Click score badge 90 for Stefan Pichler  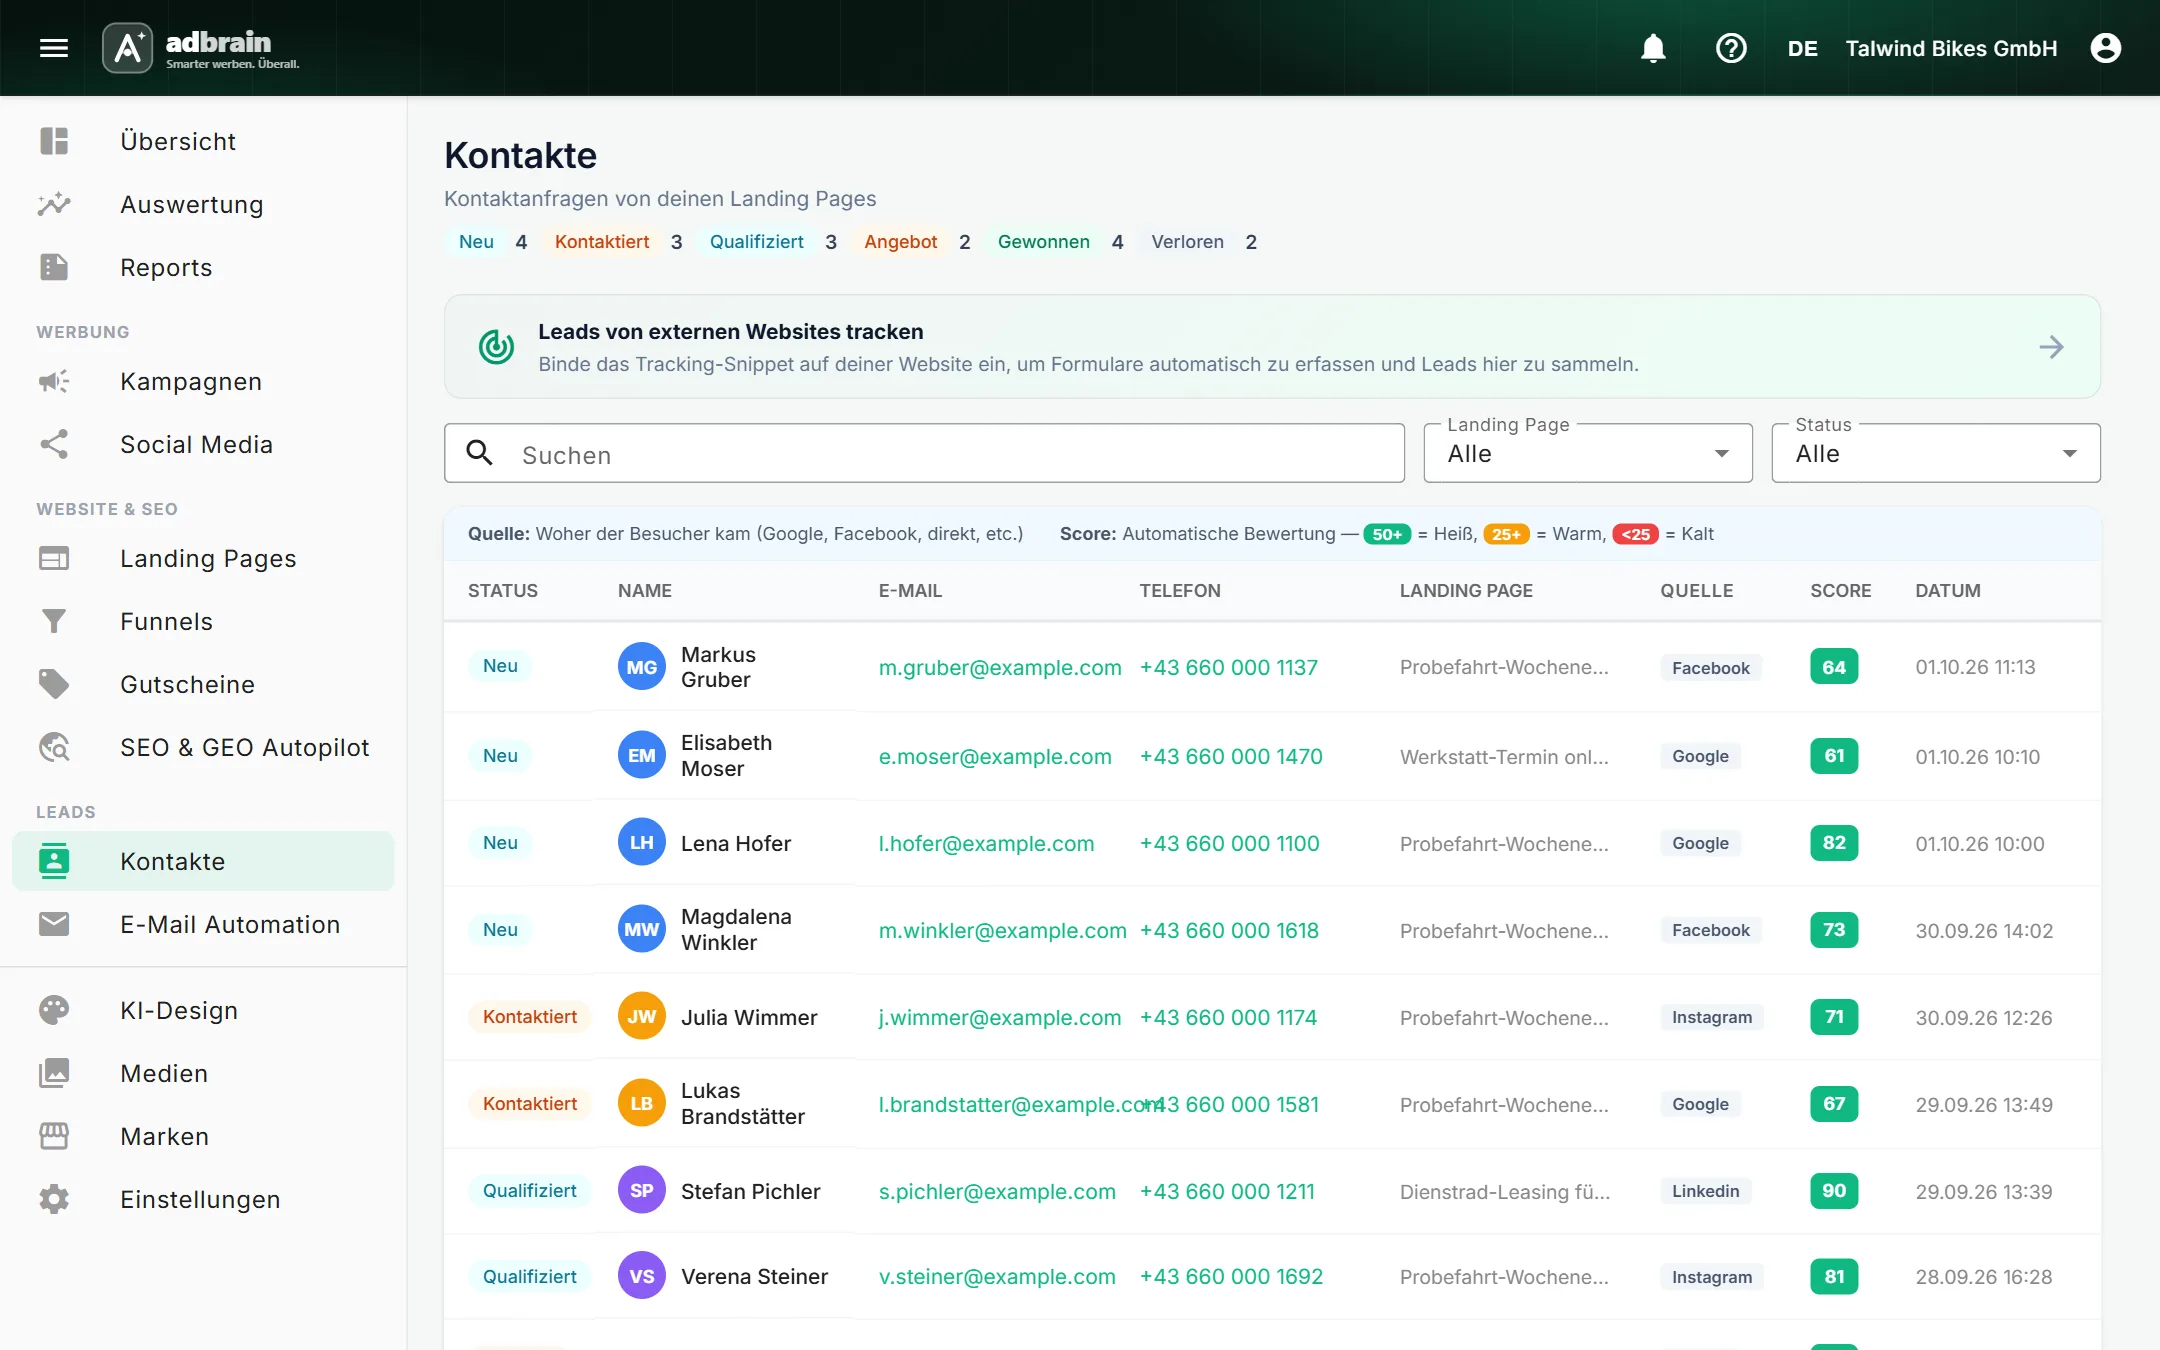(1834, 1190)
